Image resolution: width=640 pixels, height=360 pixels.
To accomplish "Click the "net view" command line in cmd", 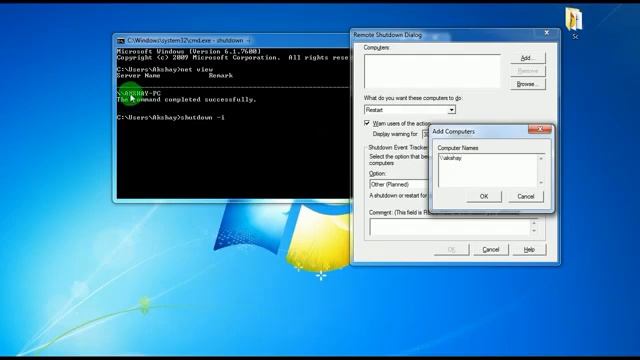I will (165, 69).
